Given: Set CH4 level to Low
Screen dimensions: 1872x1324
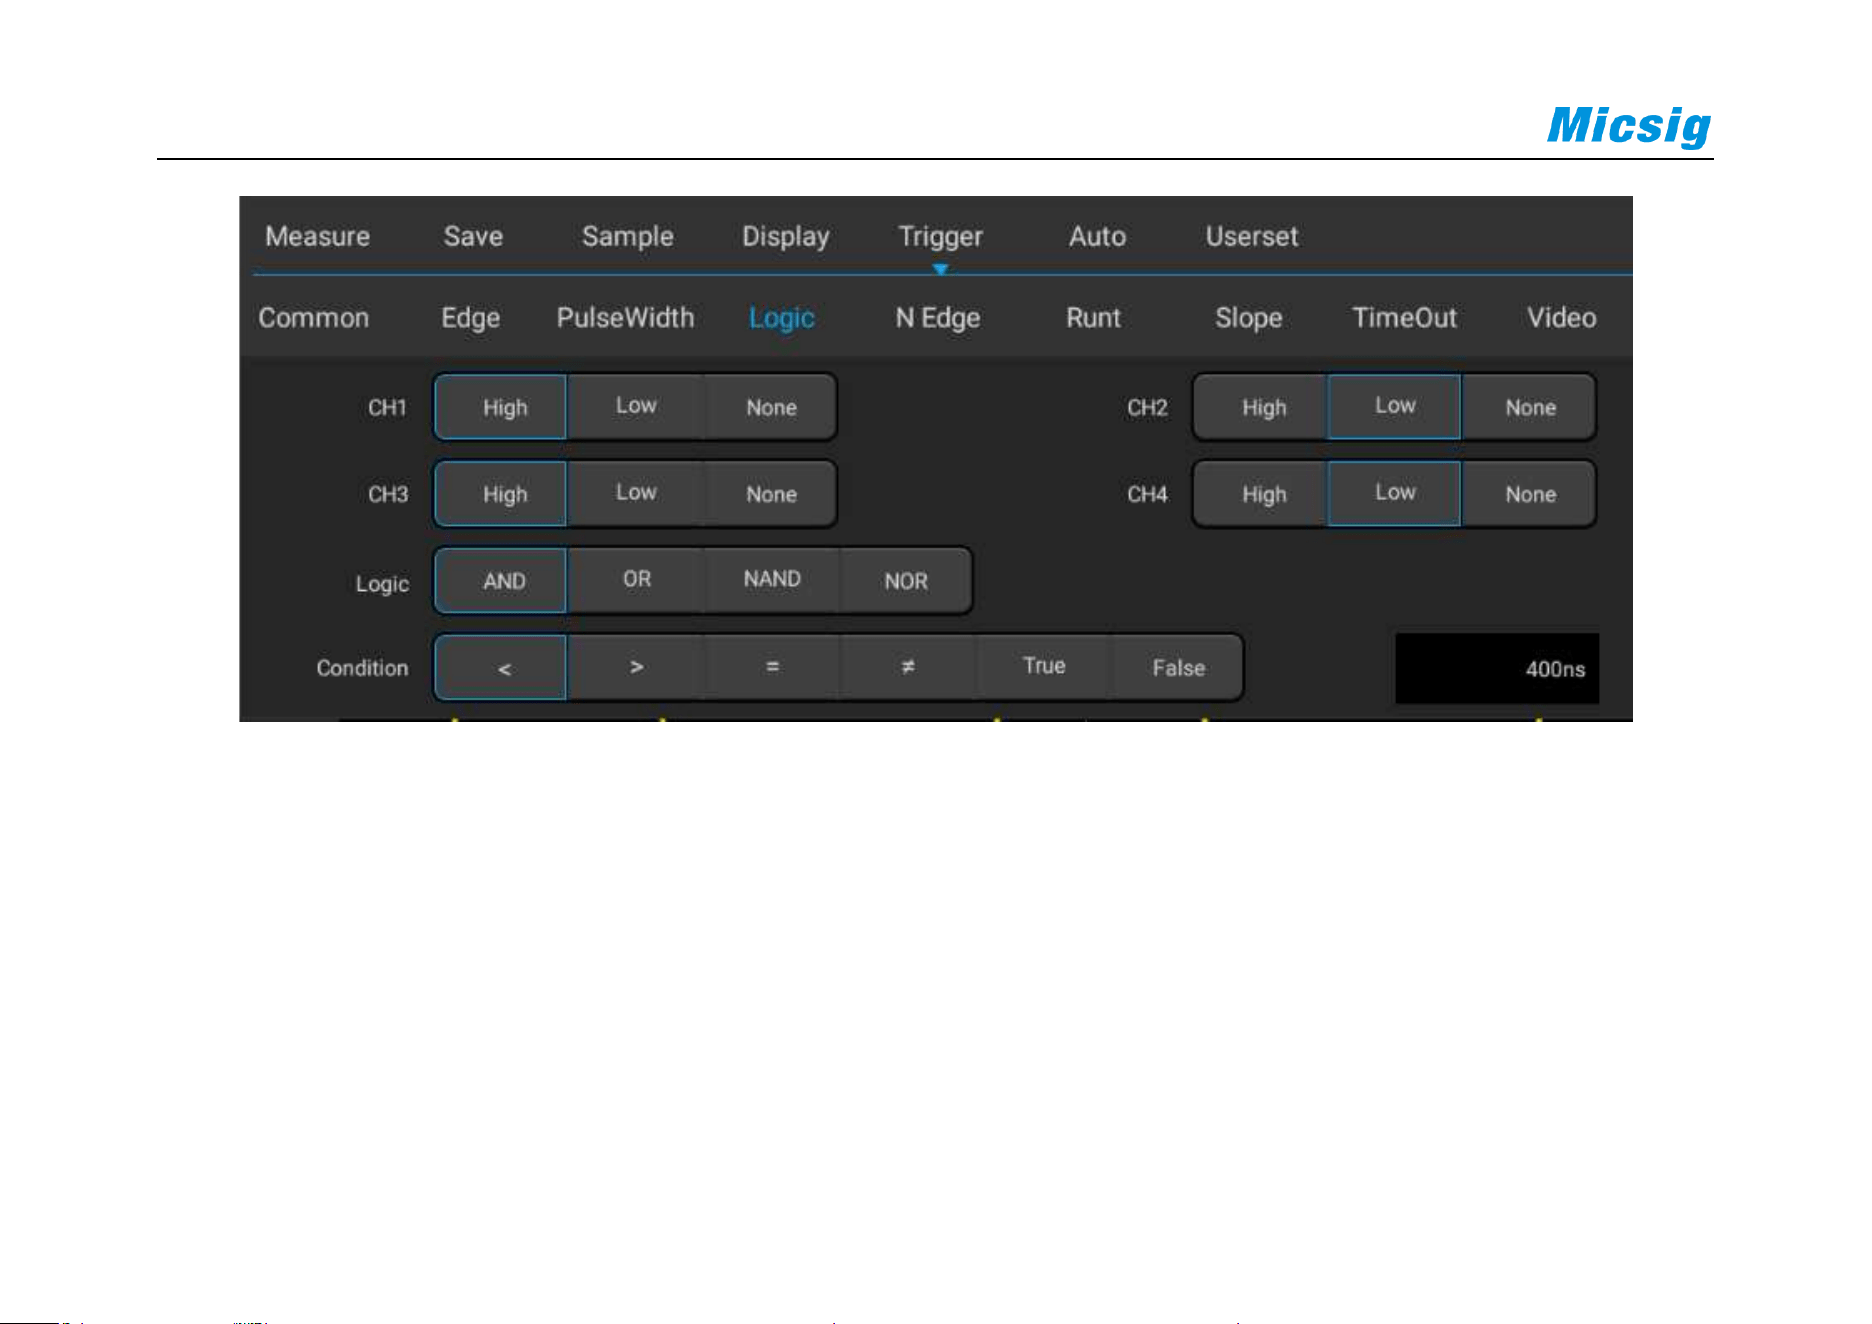Looking at the screenshot, I should coord(1394,494).
